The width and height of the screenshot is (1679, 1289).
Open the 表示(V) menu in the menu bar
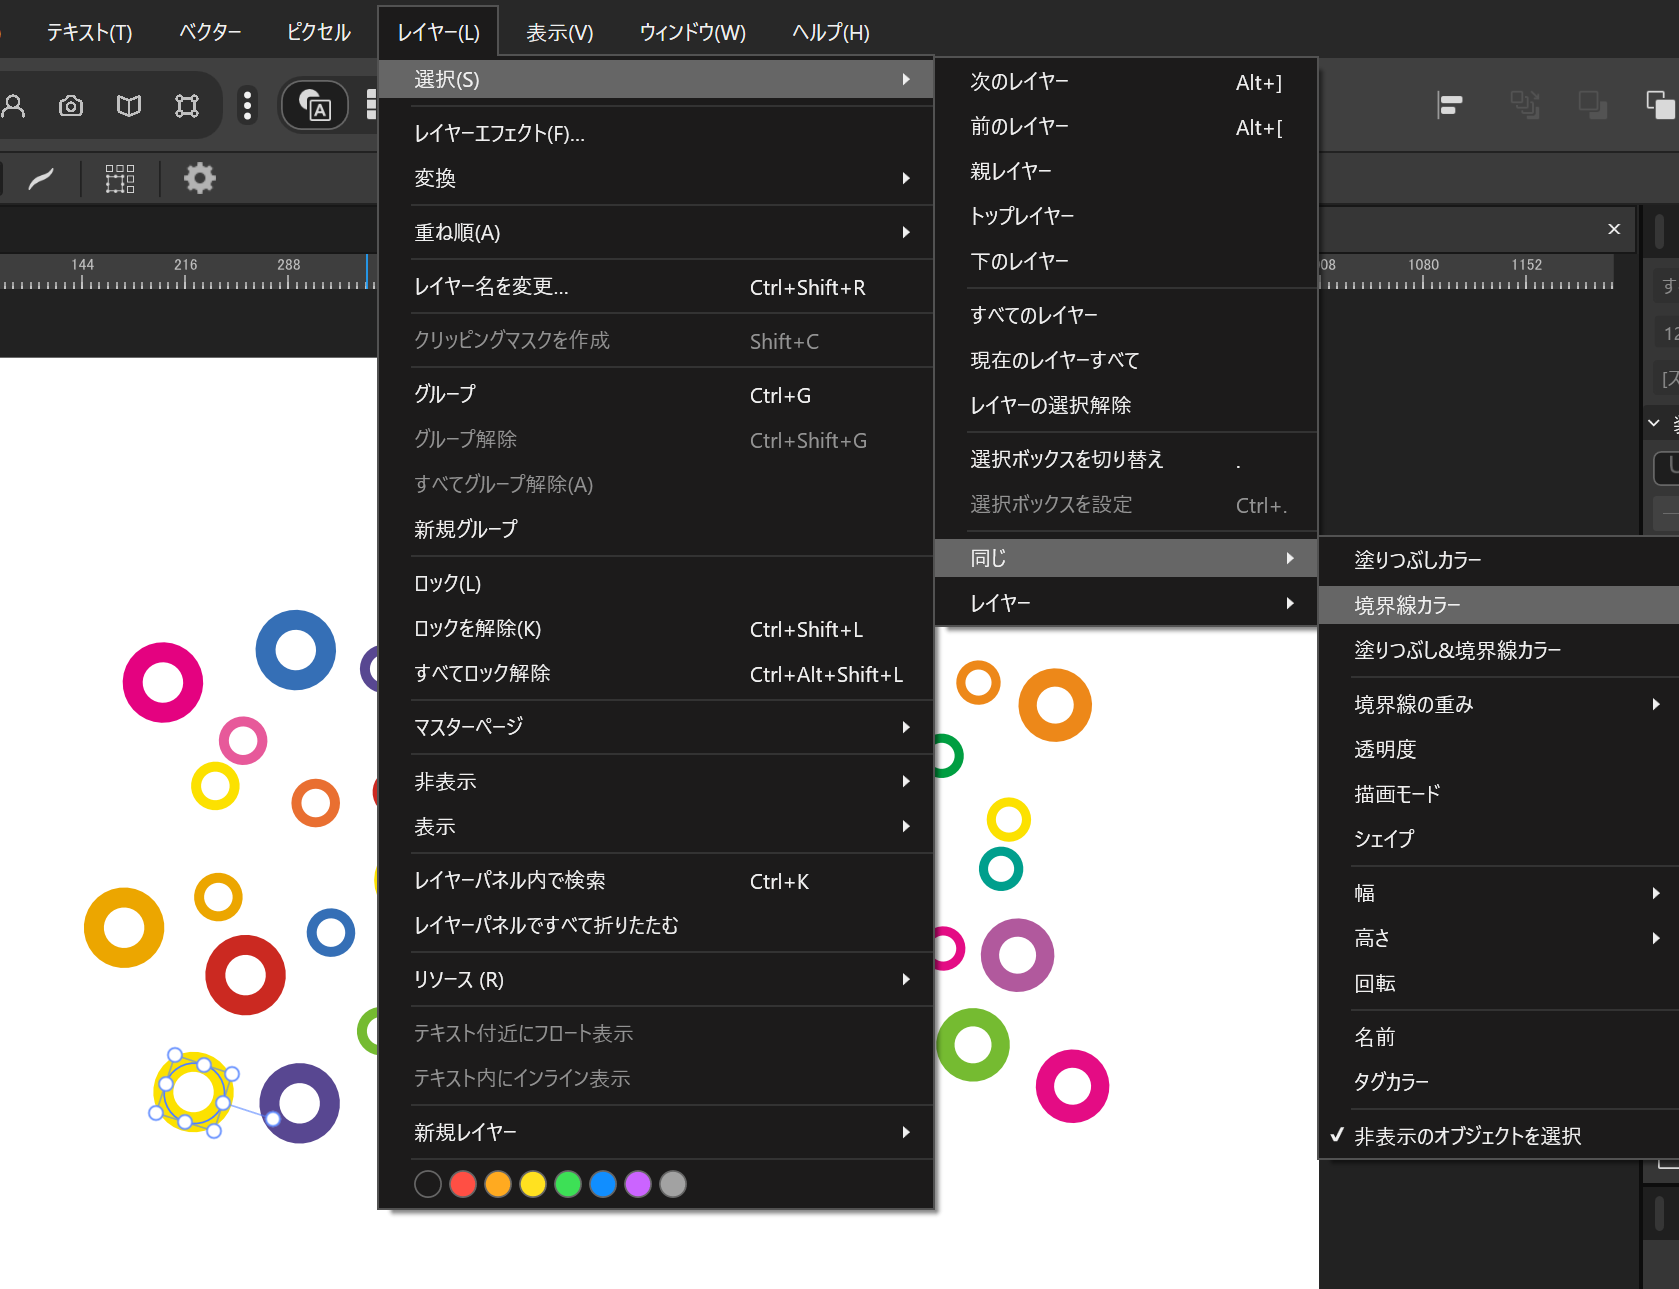tap(560, 32)
